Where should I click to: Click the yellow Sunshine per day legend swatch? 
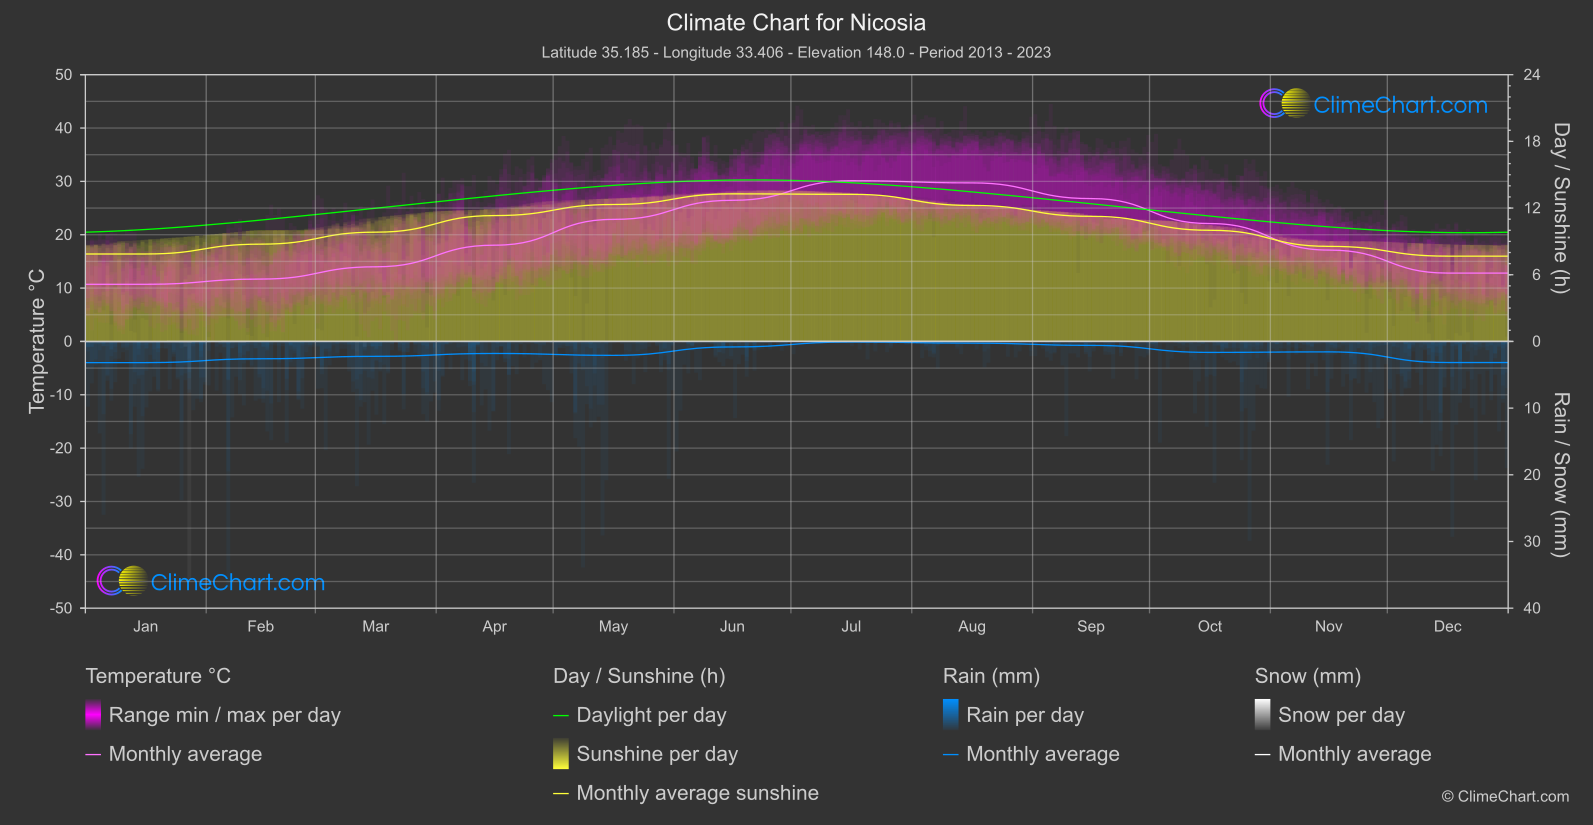point(561,754)
